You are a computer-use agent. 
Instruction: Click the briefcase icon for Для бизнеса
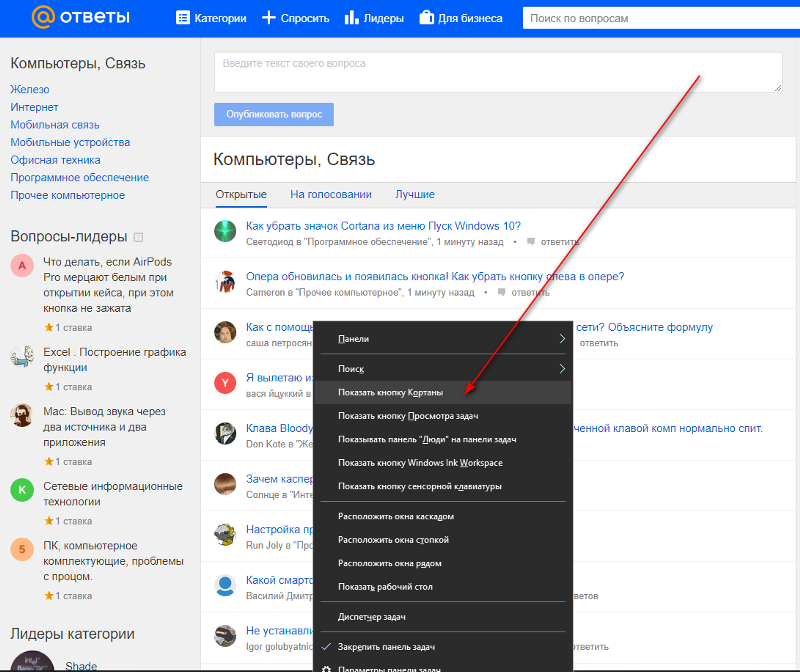point(427,18)
